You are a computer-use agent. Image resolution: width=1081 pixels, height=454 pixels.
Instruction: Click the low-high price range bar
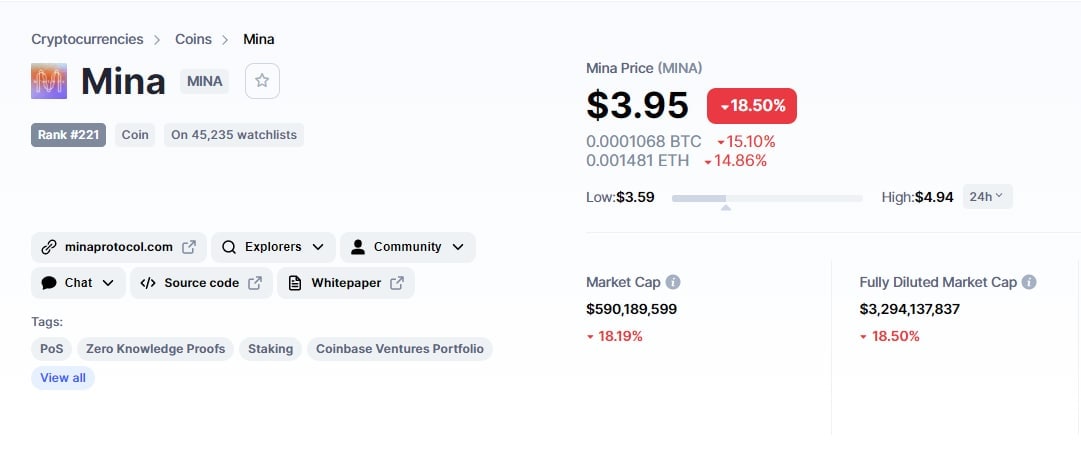pyautogui.click(x=767, y=198)
